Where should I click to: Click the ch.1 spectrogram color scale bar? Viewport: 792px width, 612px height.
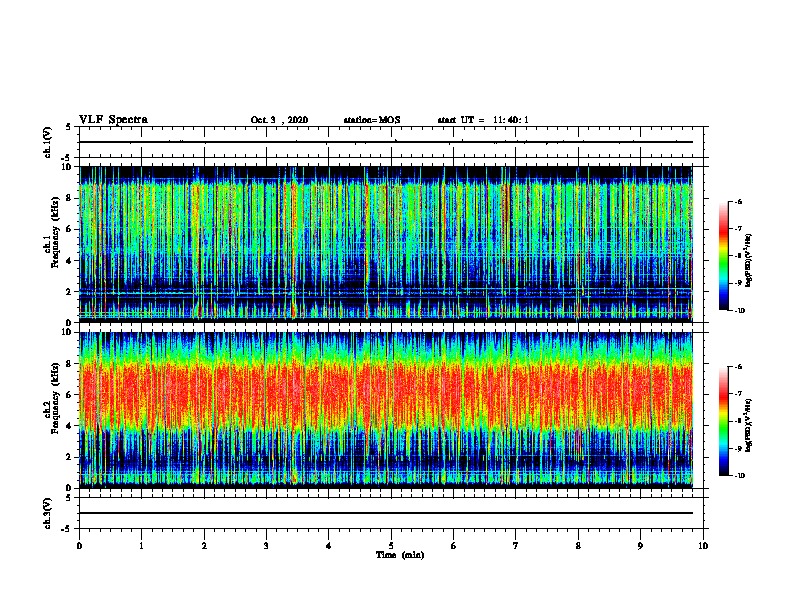tap(724, 256)
